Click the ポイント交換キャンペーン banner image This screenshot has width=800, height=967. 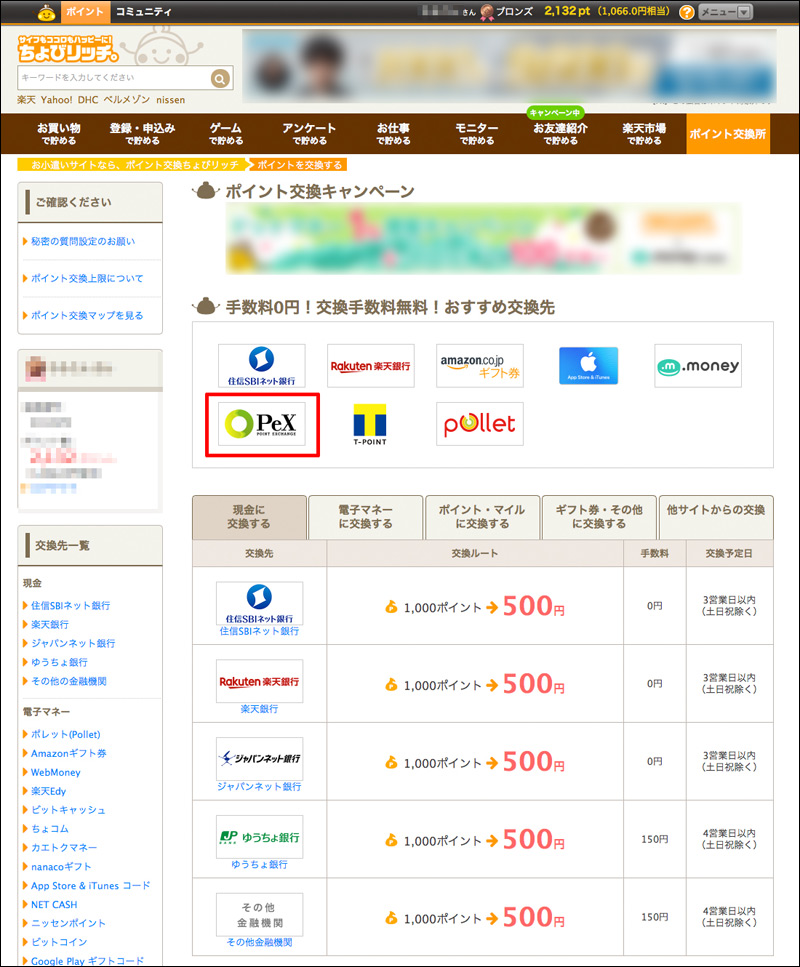[483, 238]
